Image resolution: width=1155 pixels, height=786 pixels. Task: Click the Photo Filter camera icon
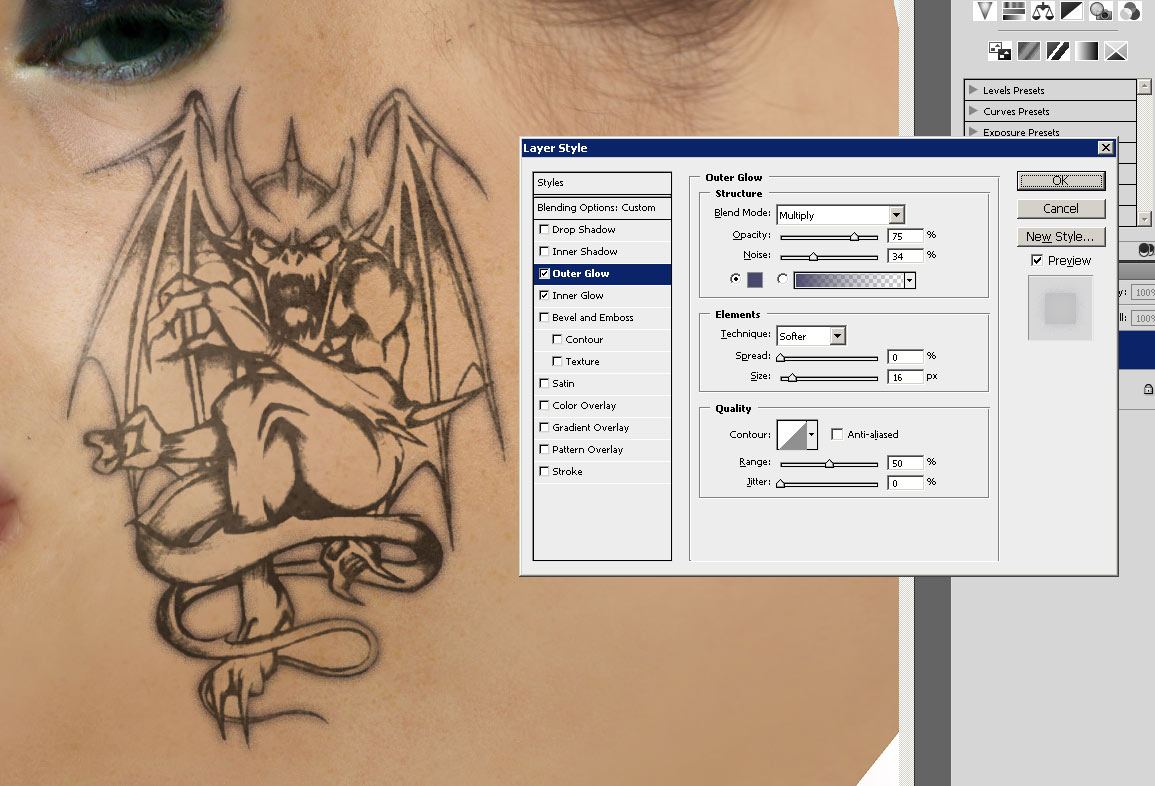(x=1101, y=11)
